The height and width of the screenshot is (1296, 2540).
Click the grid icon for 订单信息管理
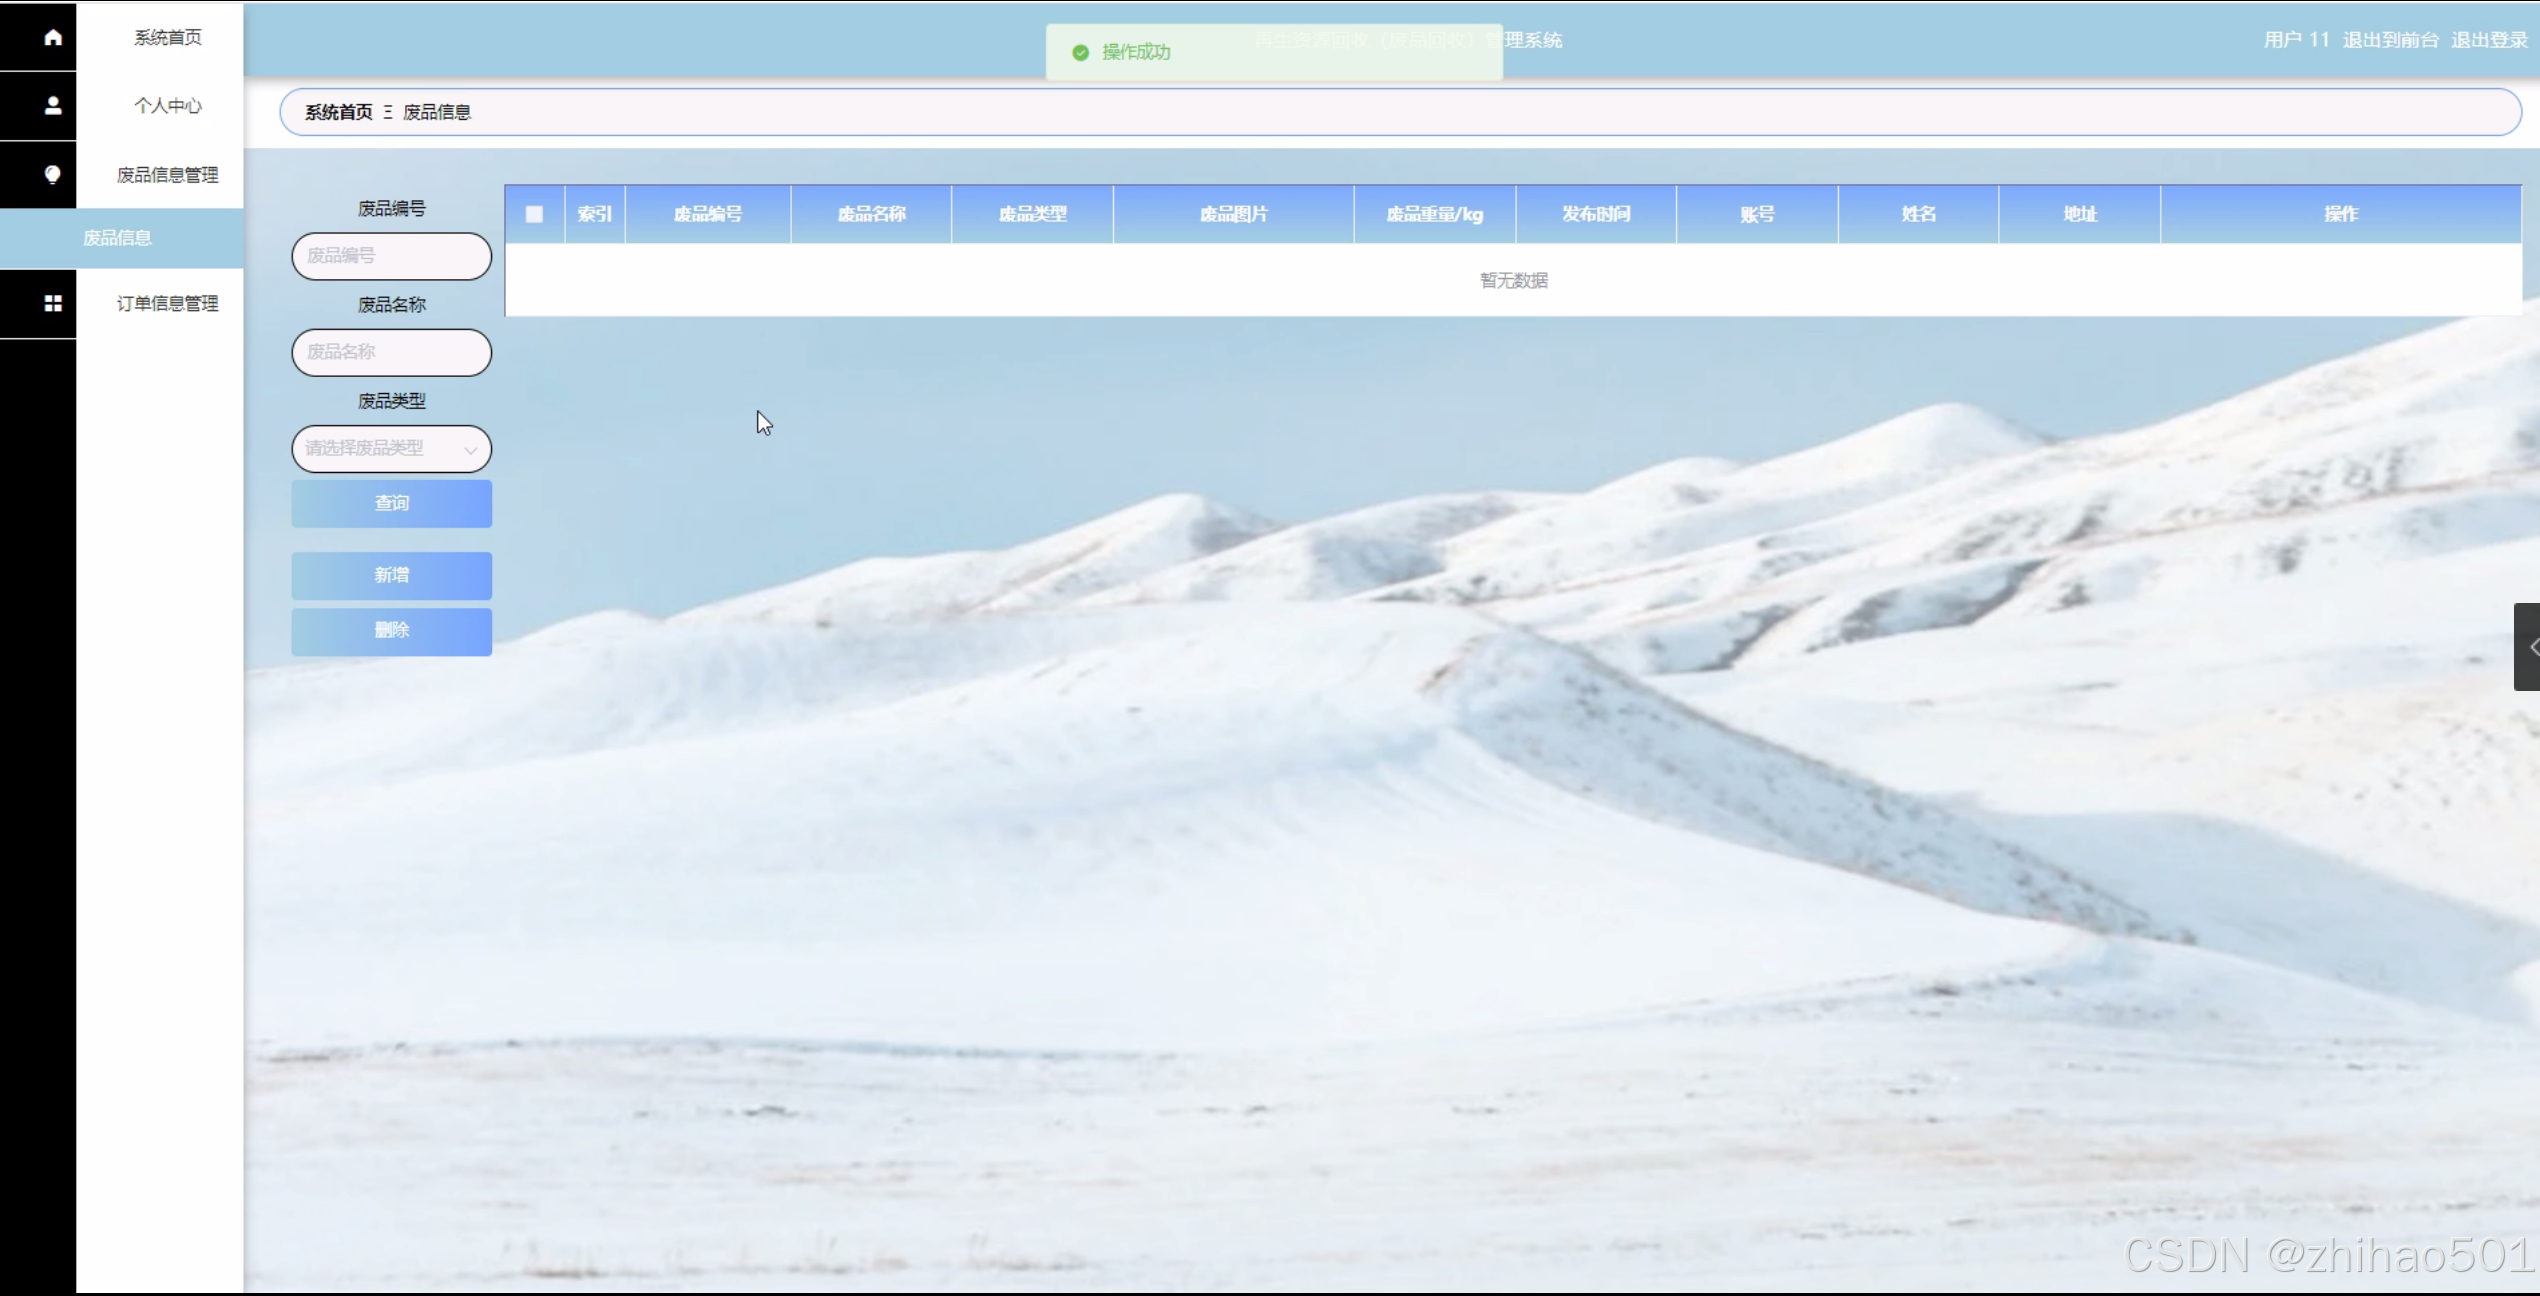(53, 303)
